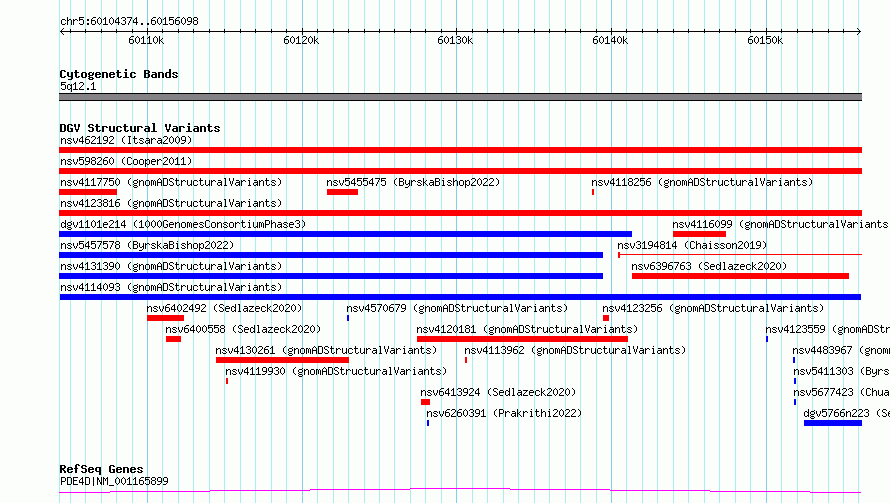Click the nsv5457578 (ByrskaBishop2022) label
Image resolution: width=890 pixels, height=503 pixels.
click(147, 245)
